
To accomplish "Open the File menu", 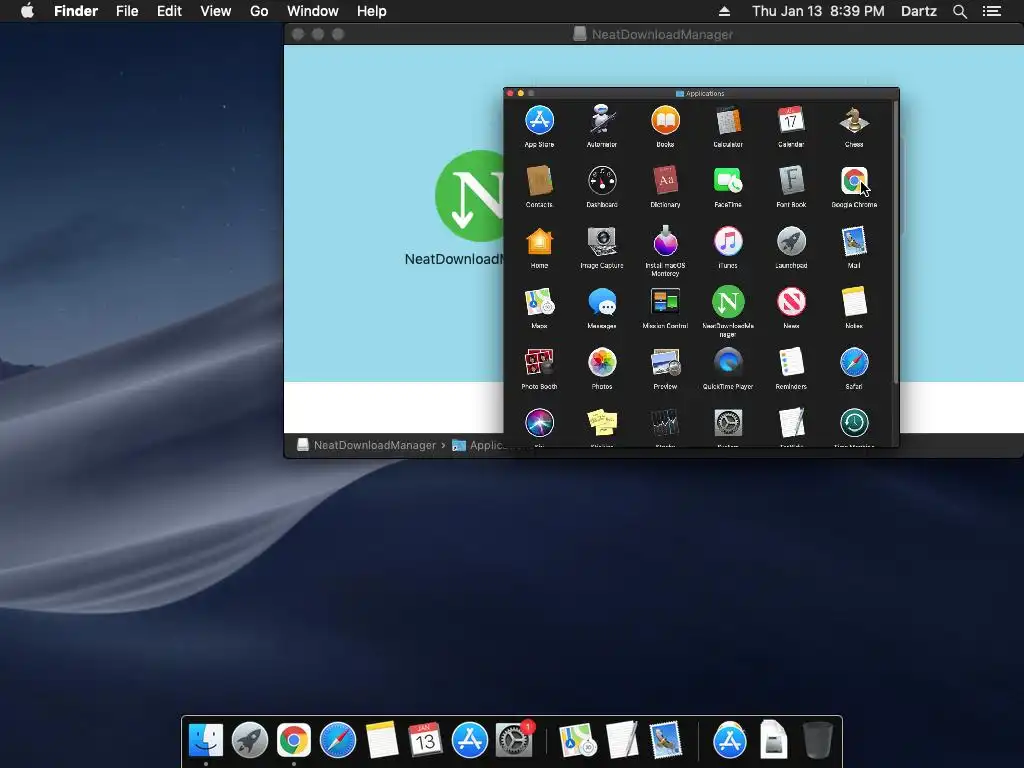I will tap(127, 11).
